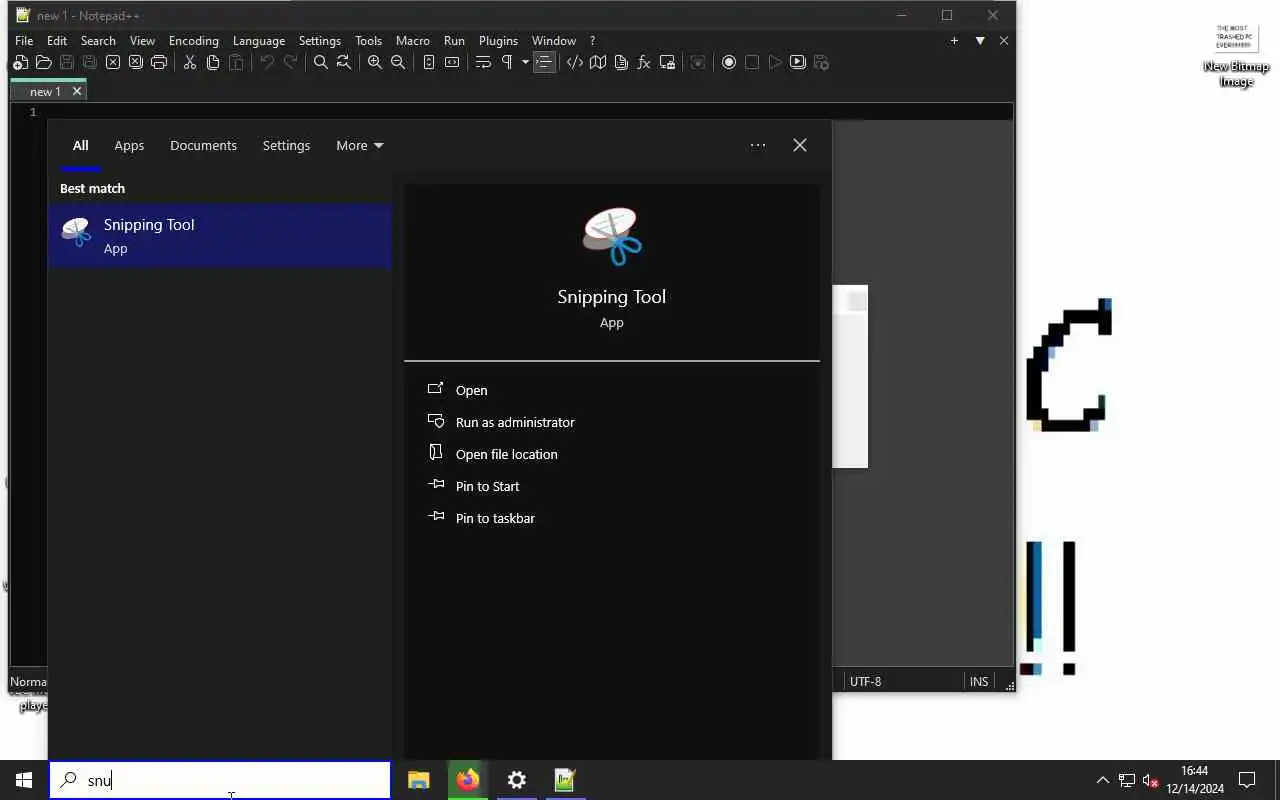
Task: Select New Bitmap Image desktop icon
Action: click(x=1236, y=55)
